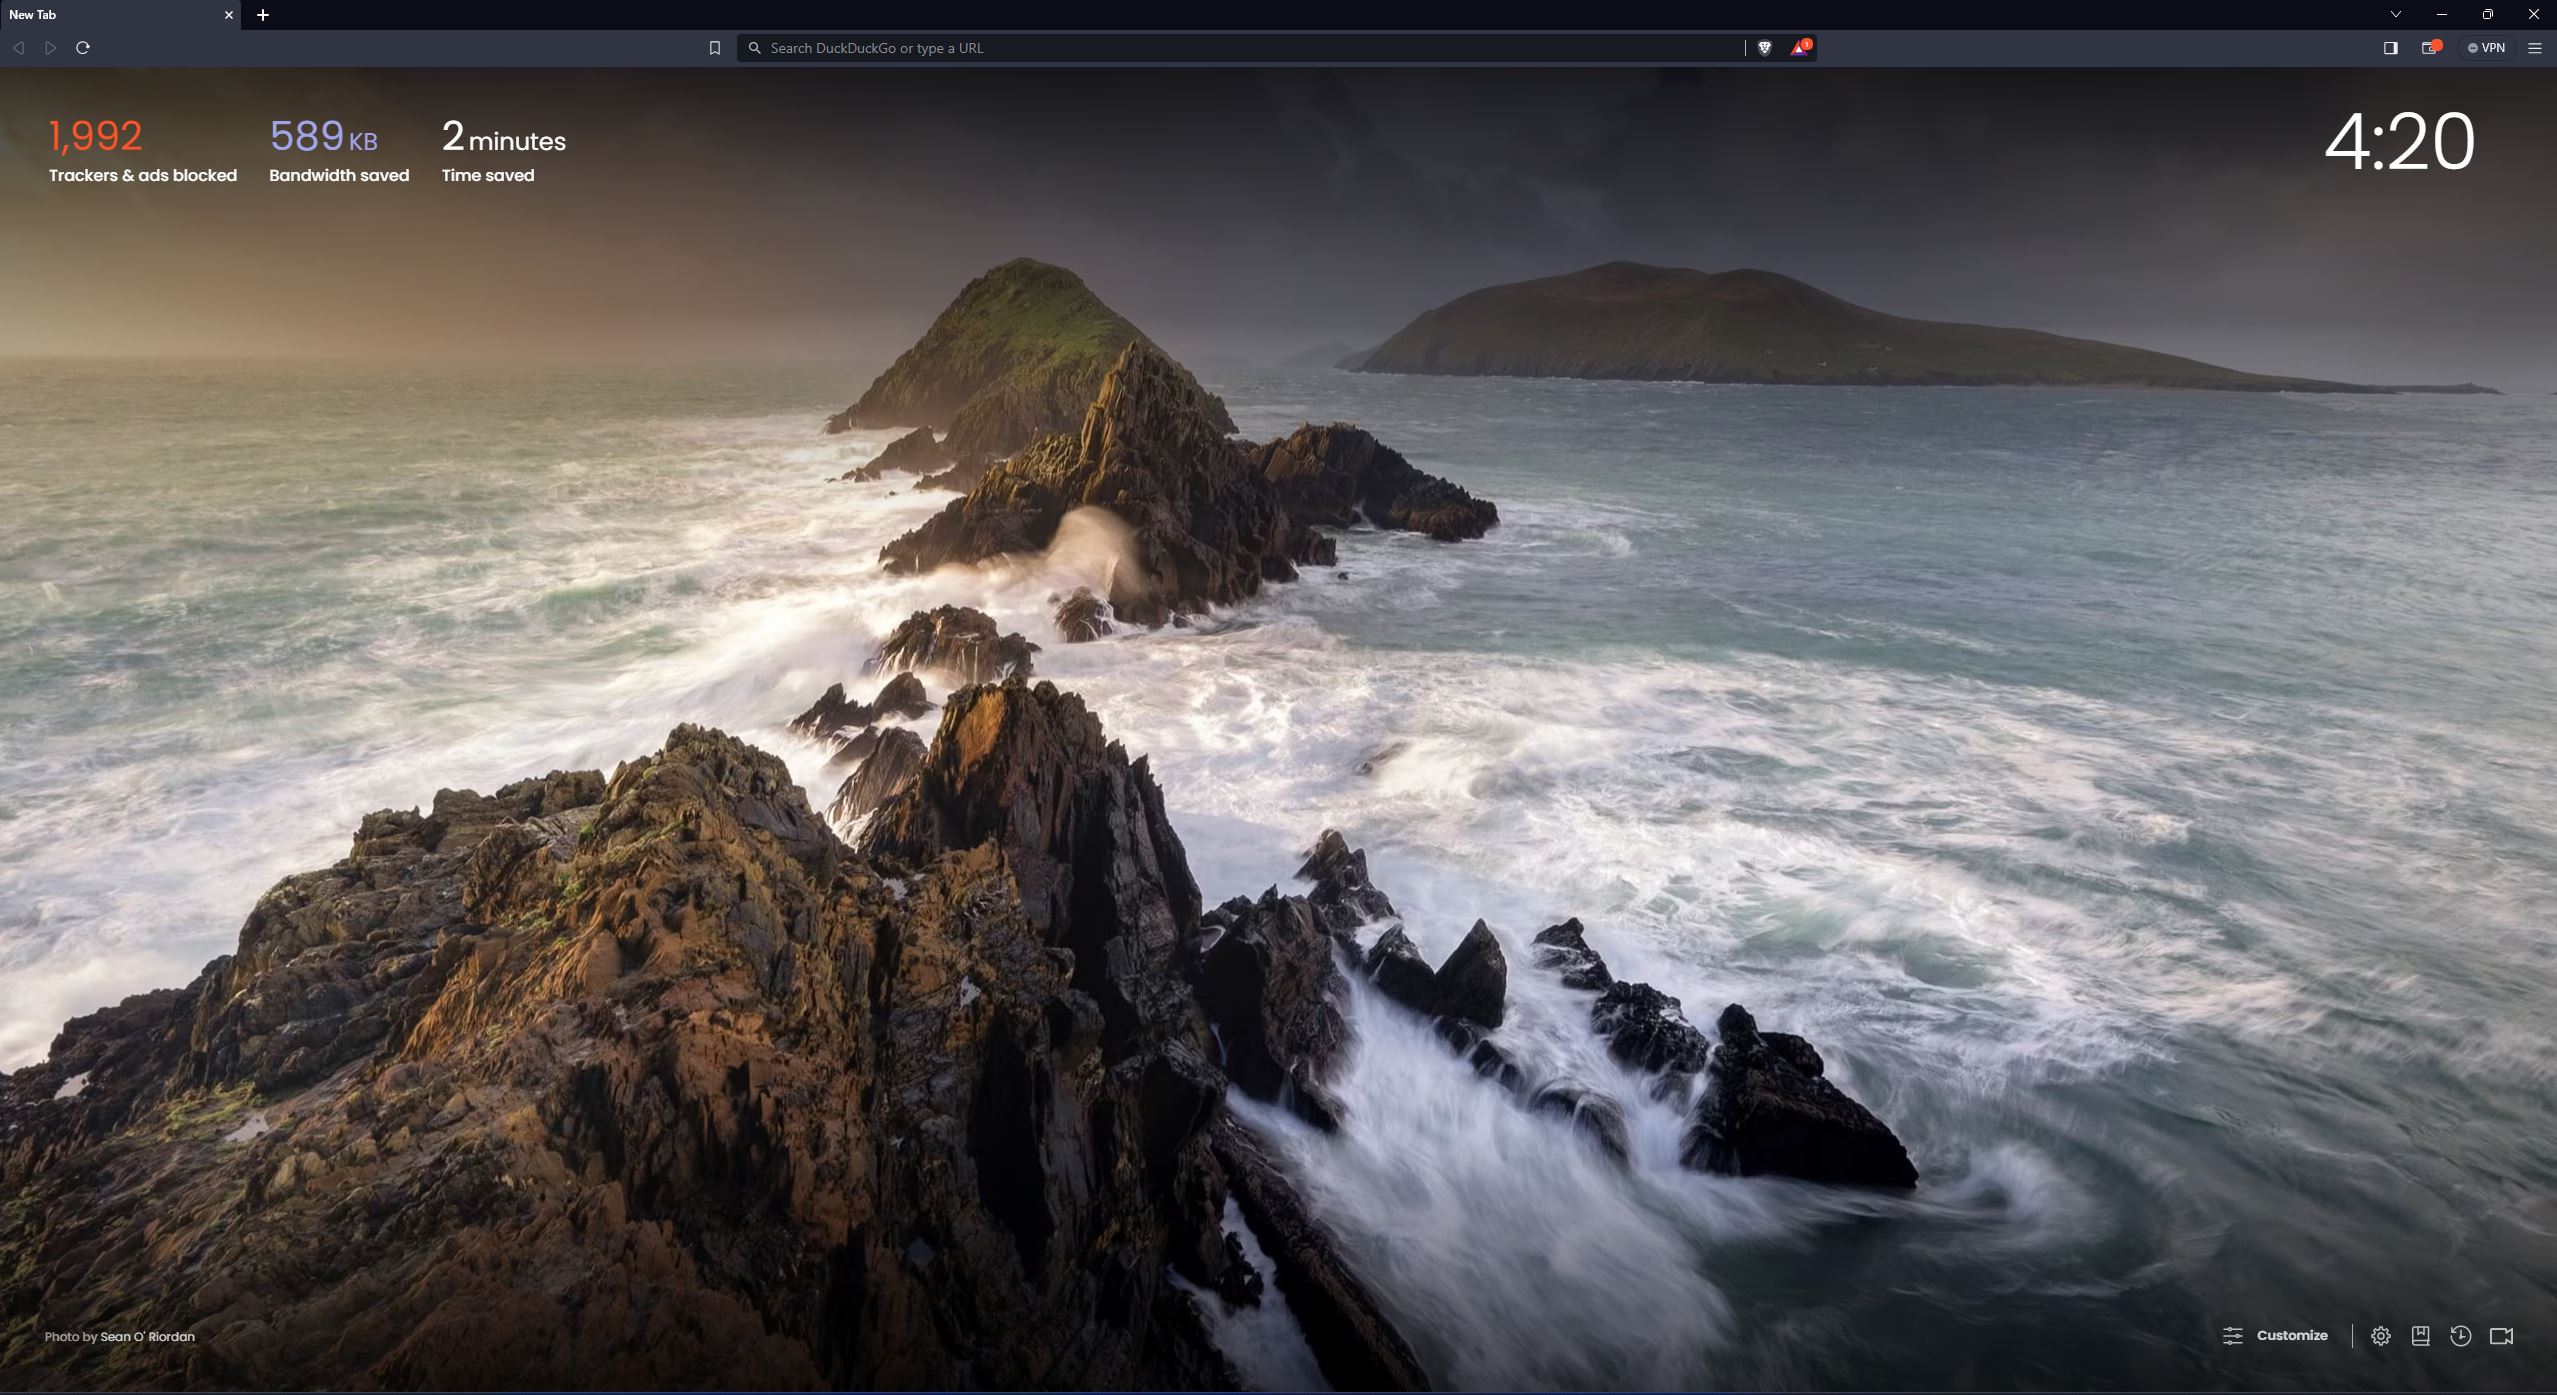Go back with the back arrow
Screen dimensions: 2557x1395
(18, 48)
